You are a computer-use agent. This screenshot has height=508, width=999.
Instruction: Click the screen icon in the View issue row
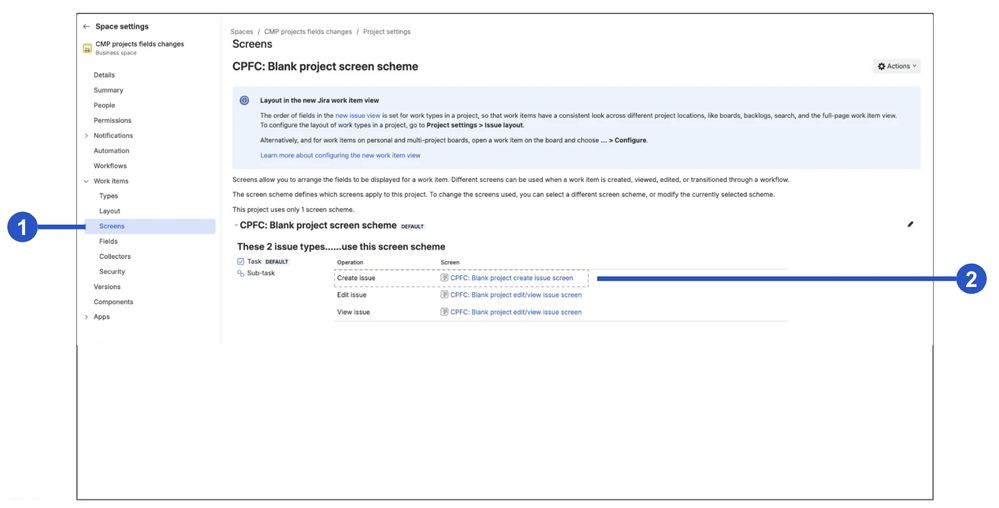[x=444, y=312]
